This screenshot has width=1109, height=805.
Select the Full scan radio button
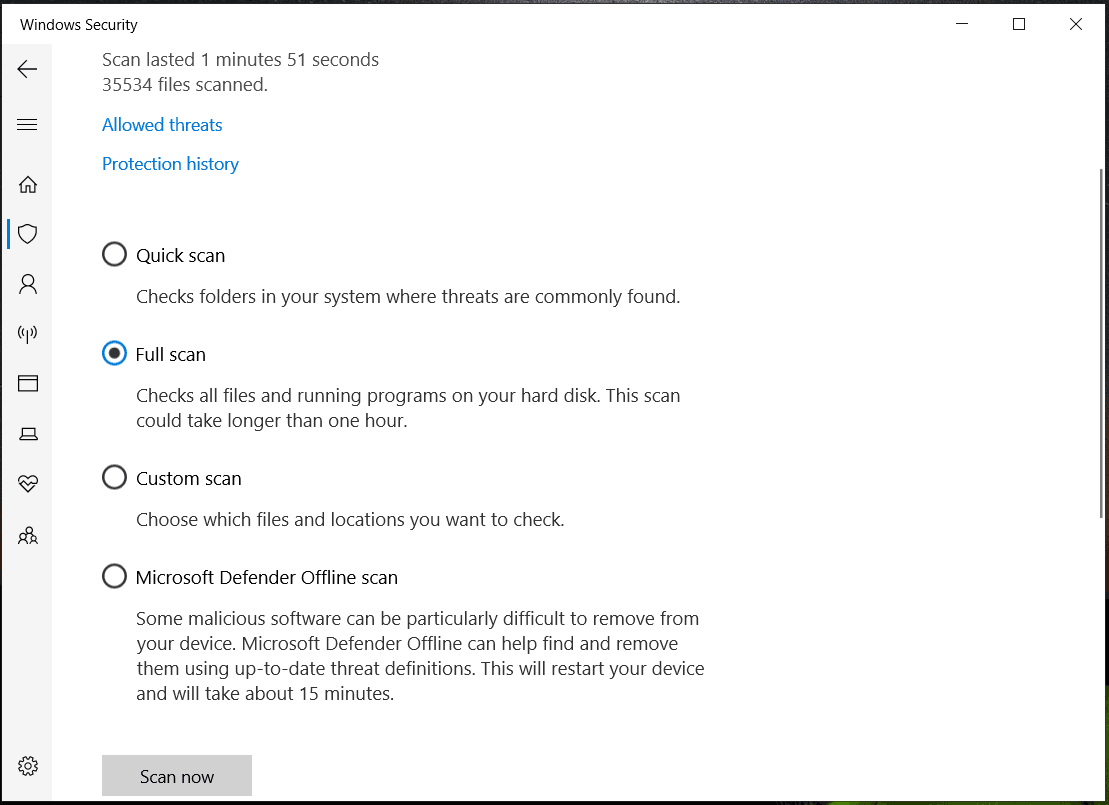point(115,354)
